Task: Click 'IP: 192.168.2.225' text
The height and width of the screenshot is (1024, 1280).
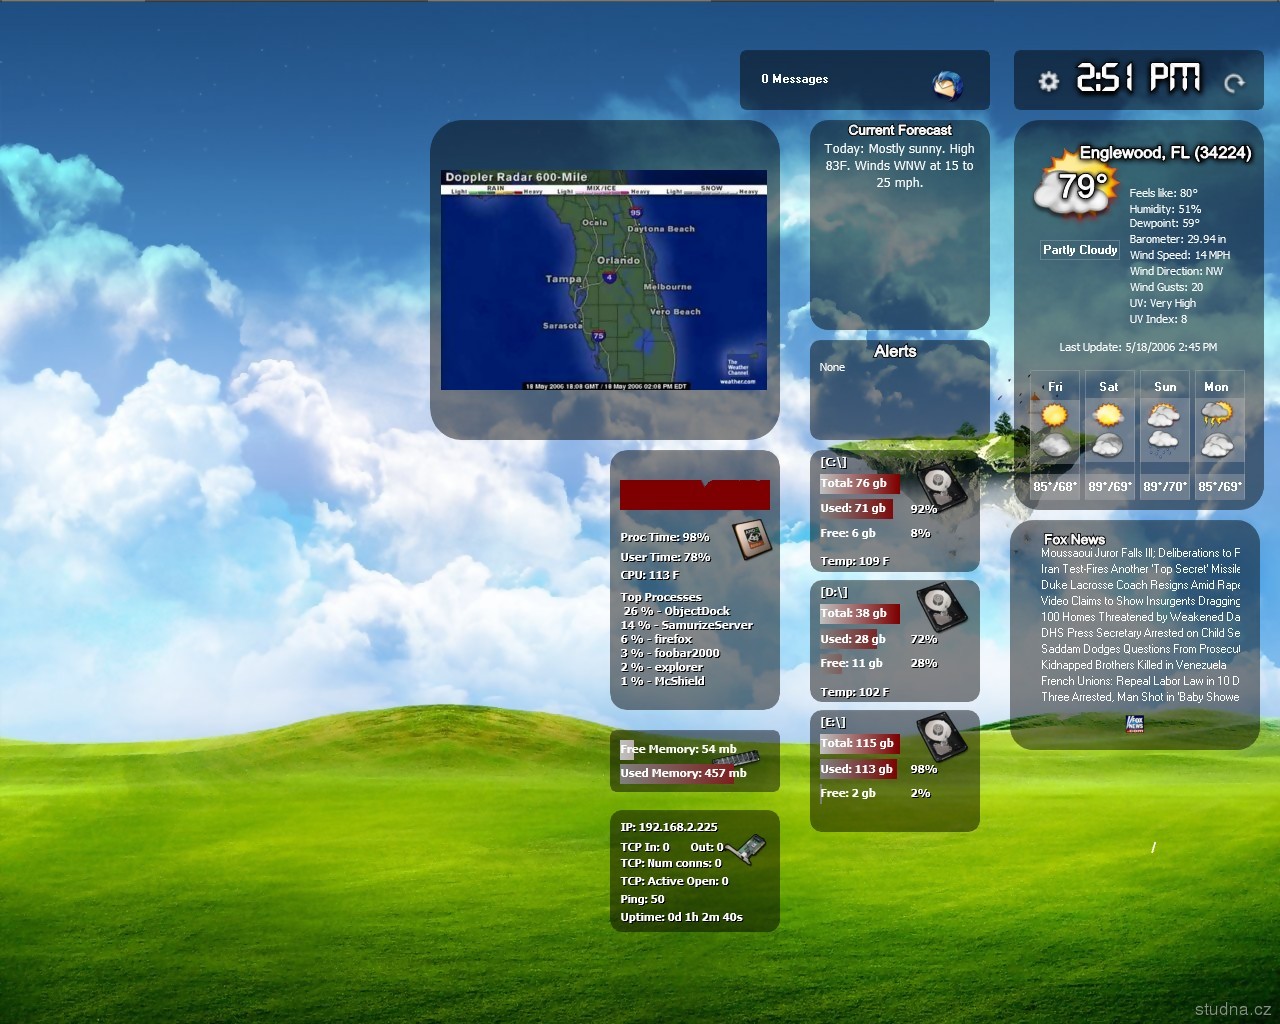Action: (x=669, y=827)
